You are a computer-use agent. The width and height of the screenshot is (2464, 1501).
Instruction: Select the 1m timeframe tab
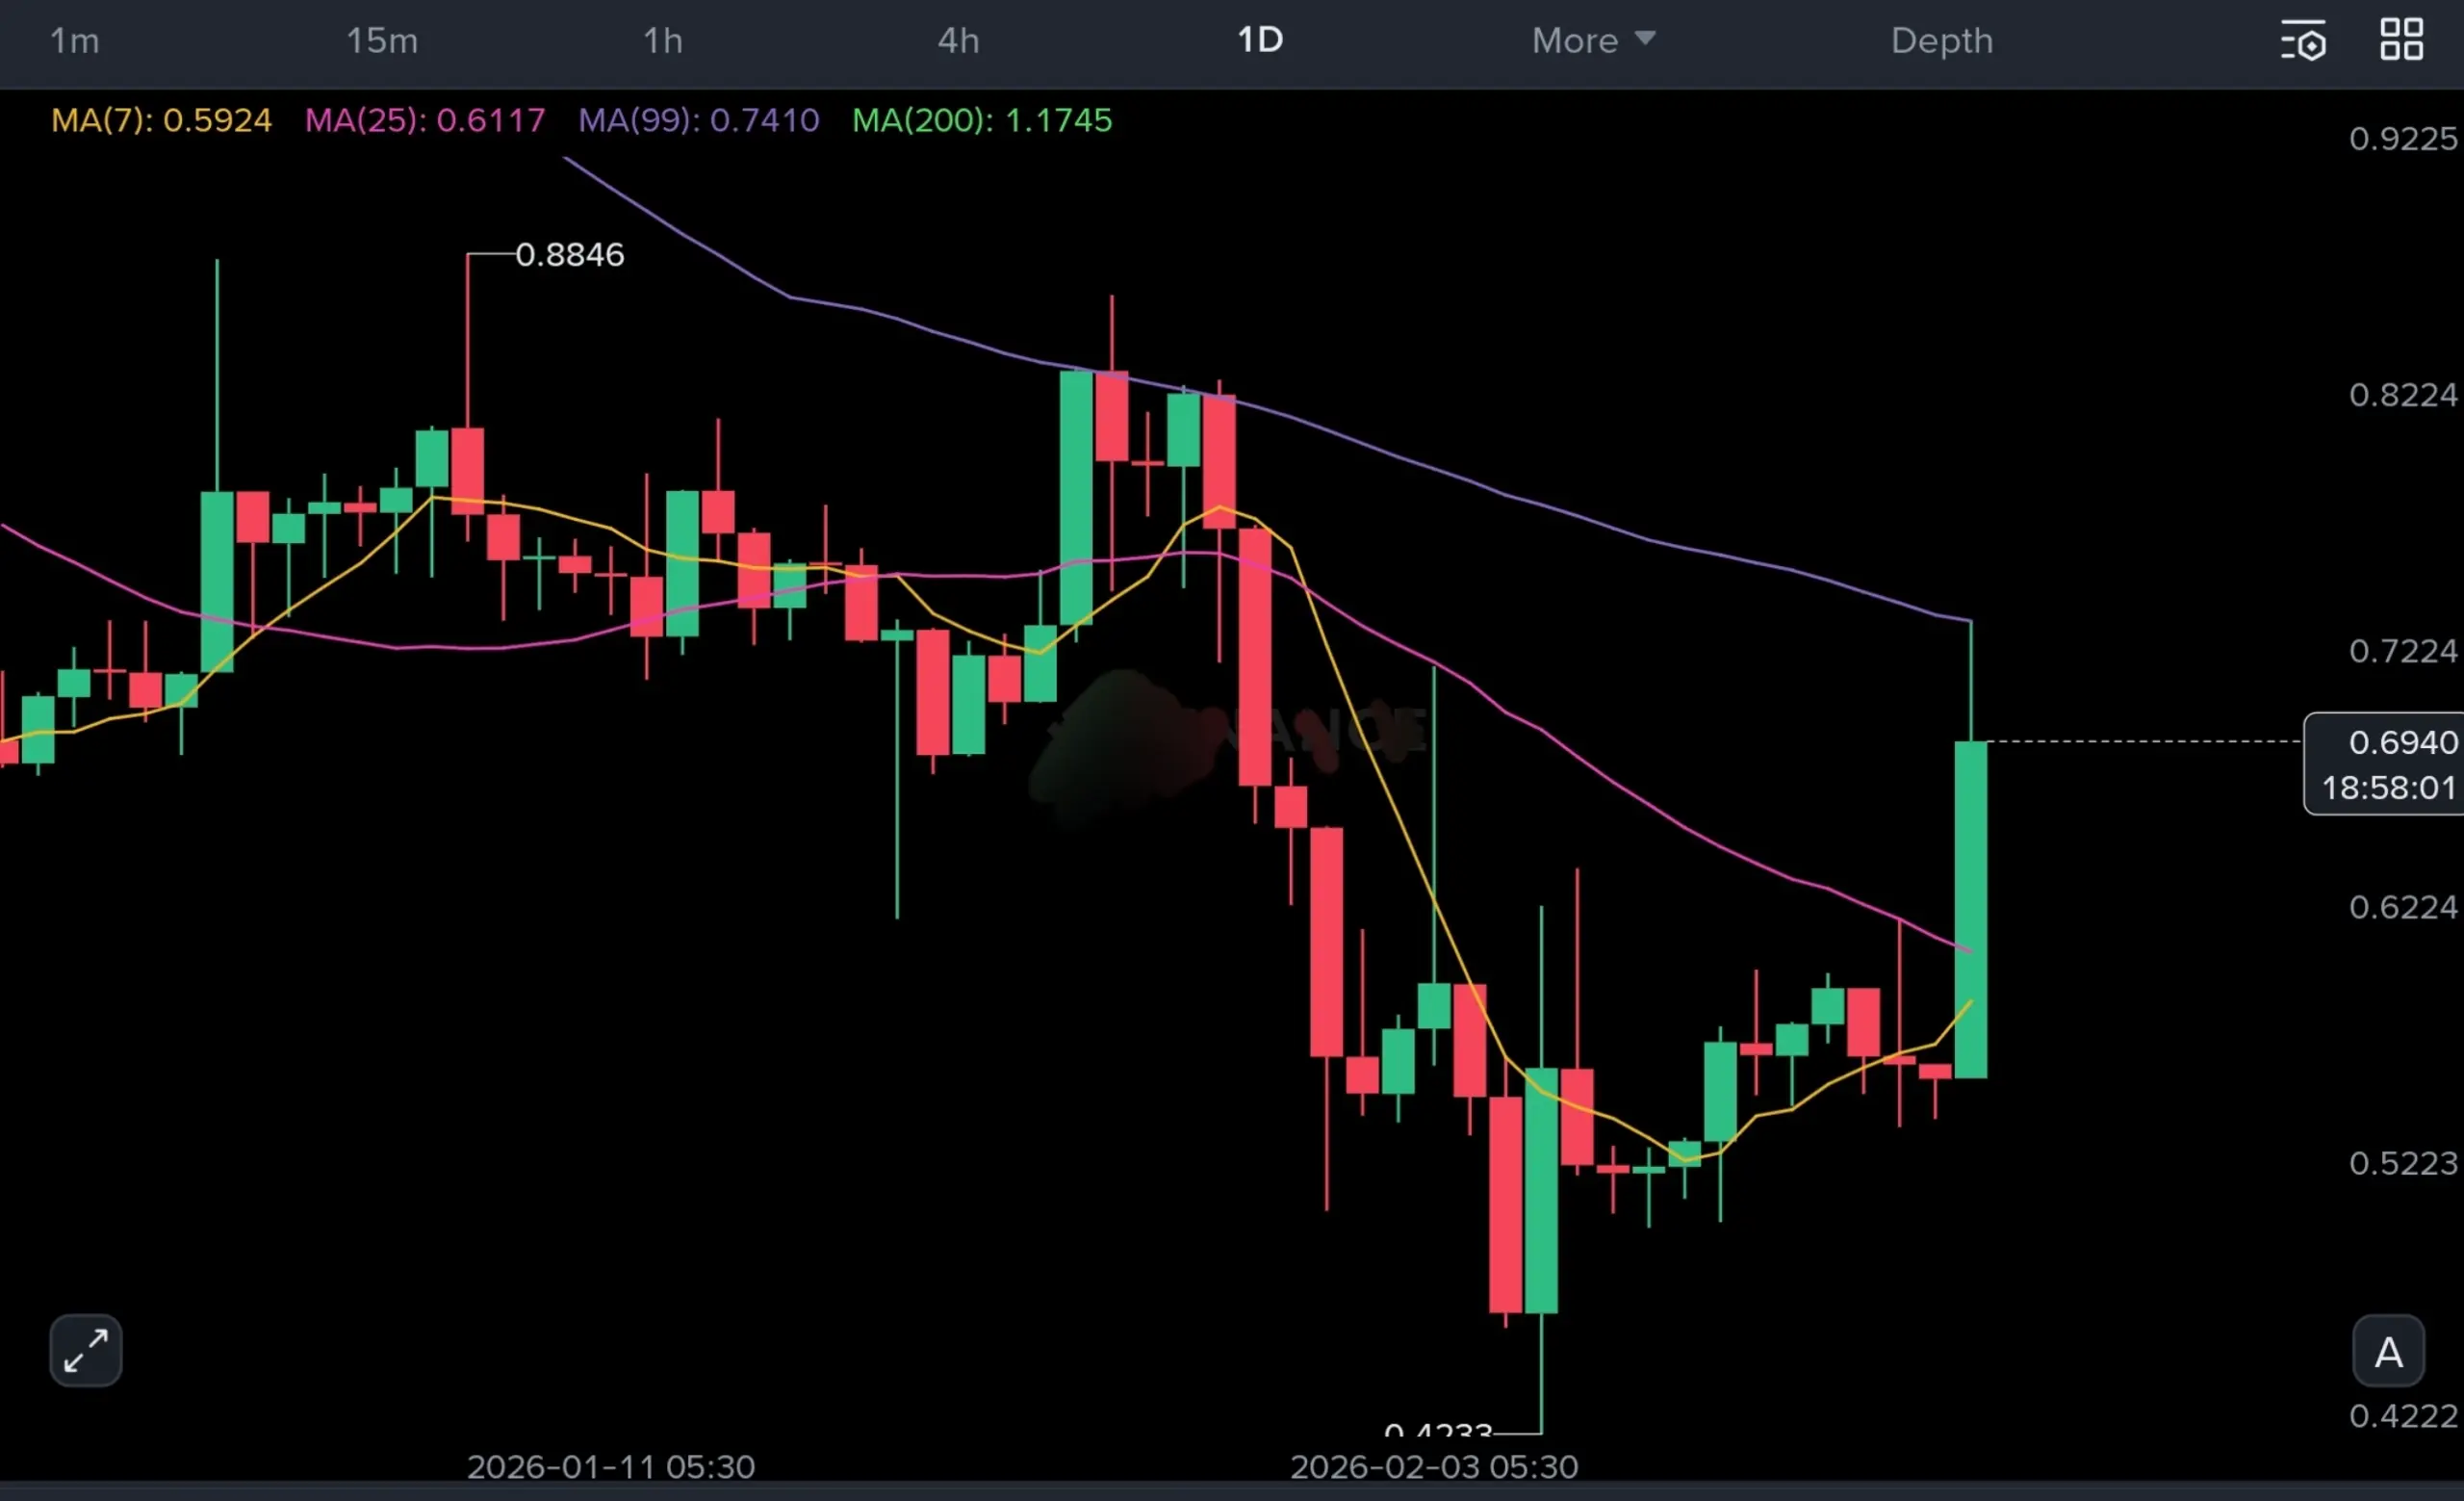coord(75,41)
